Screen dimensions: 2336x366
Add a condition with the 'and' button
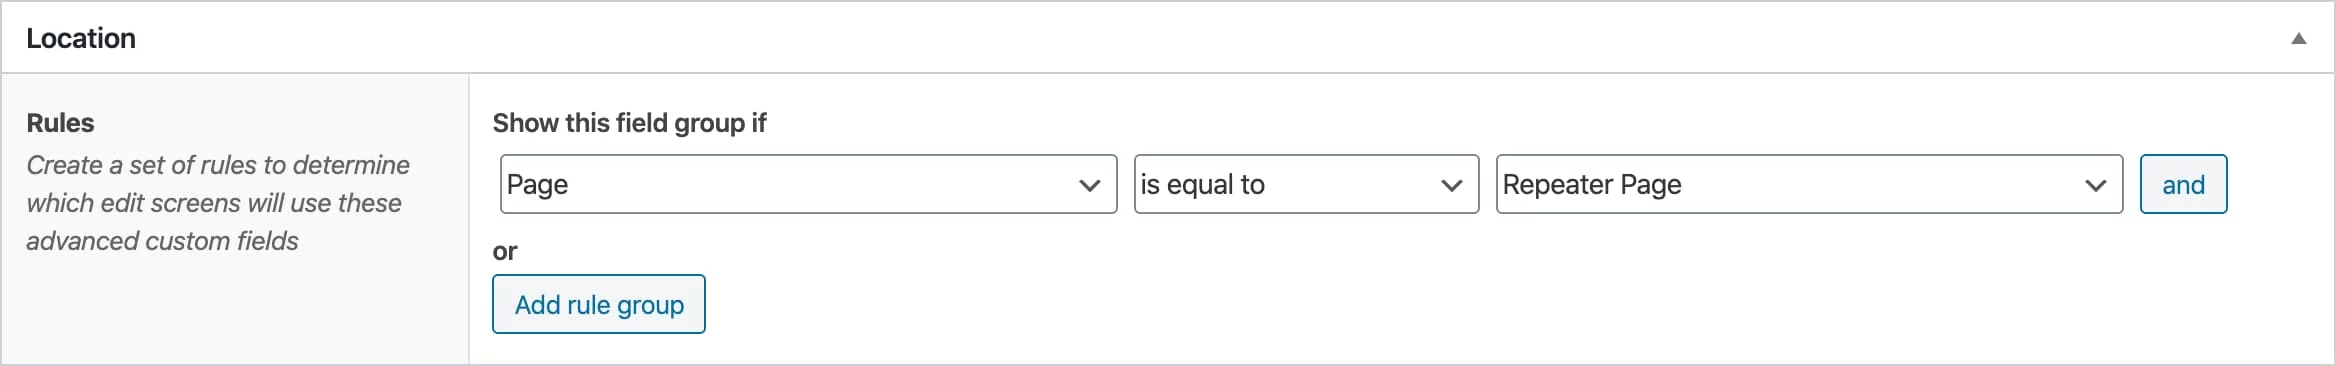[x=2183, y=184]
